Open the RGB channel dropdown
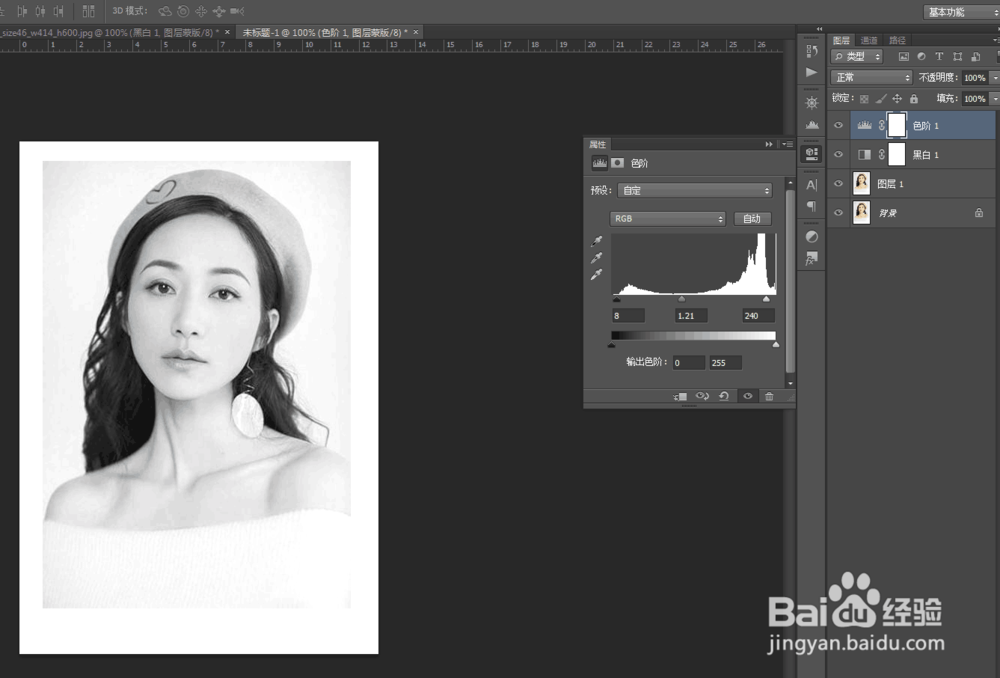Viewport: 1000px width, 678px height. coord(668,219)
